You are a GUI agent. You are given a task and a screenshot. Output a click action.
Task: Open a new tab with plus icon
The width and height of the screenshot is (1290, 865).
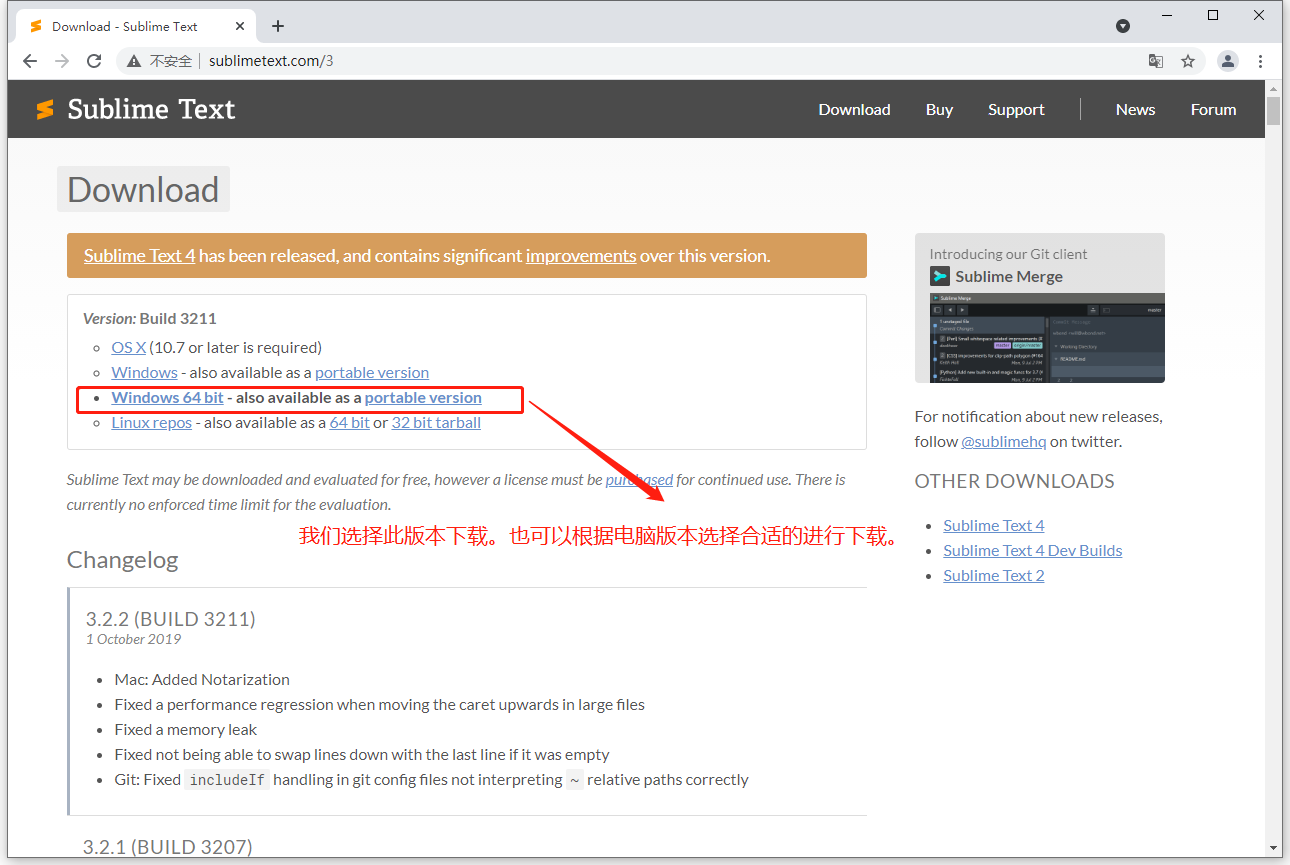pyautogui.click(x=278, y=26)
